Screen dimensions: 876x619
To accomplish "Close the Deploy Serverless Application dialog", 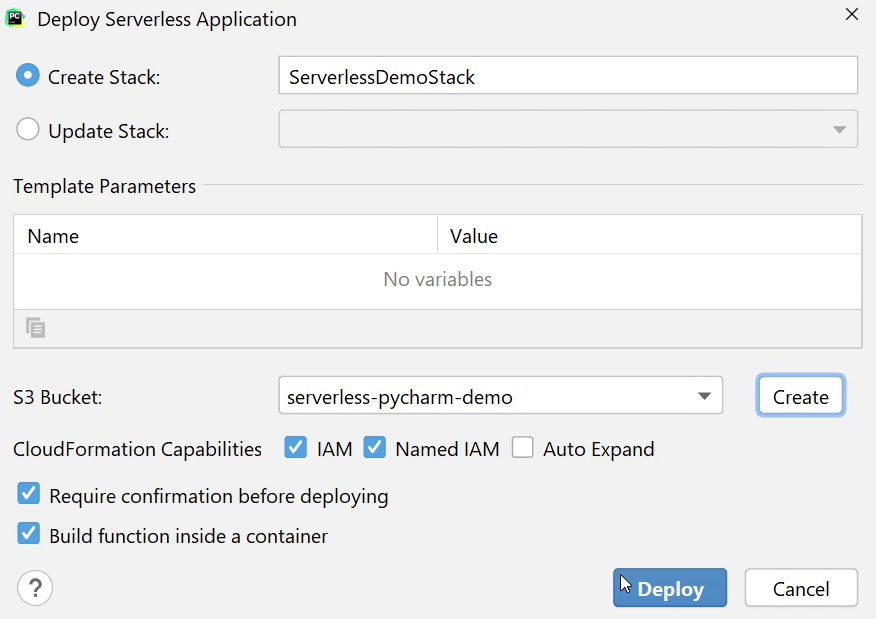I will coord(852,15).
